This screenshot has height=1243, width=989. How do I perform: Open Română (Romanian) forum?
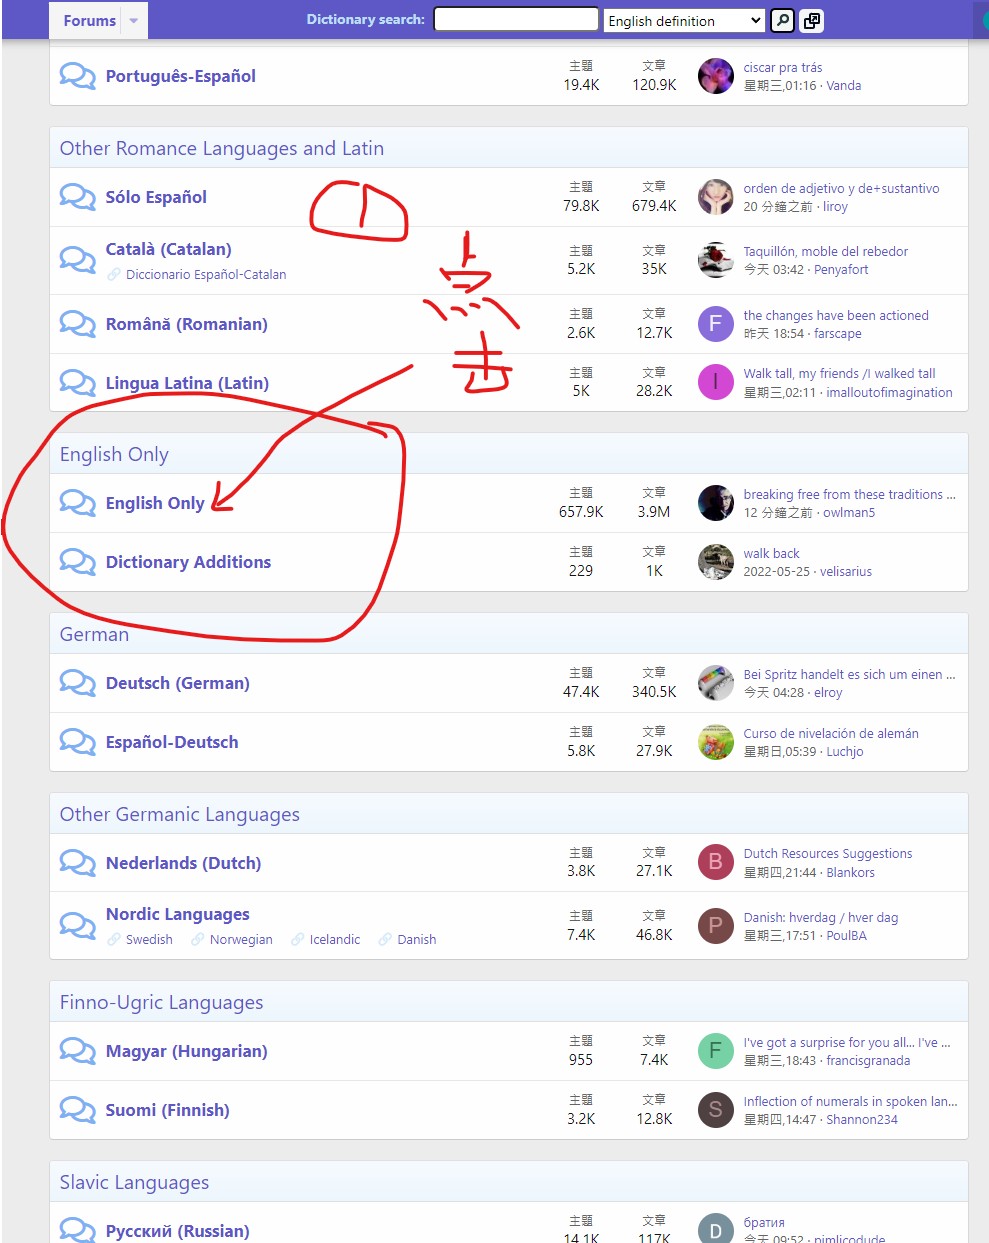[186, 324]
